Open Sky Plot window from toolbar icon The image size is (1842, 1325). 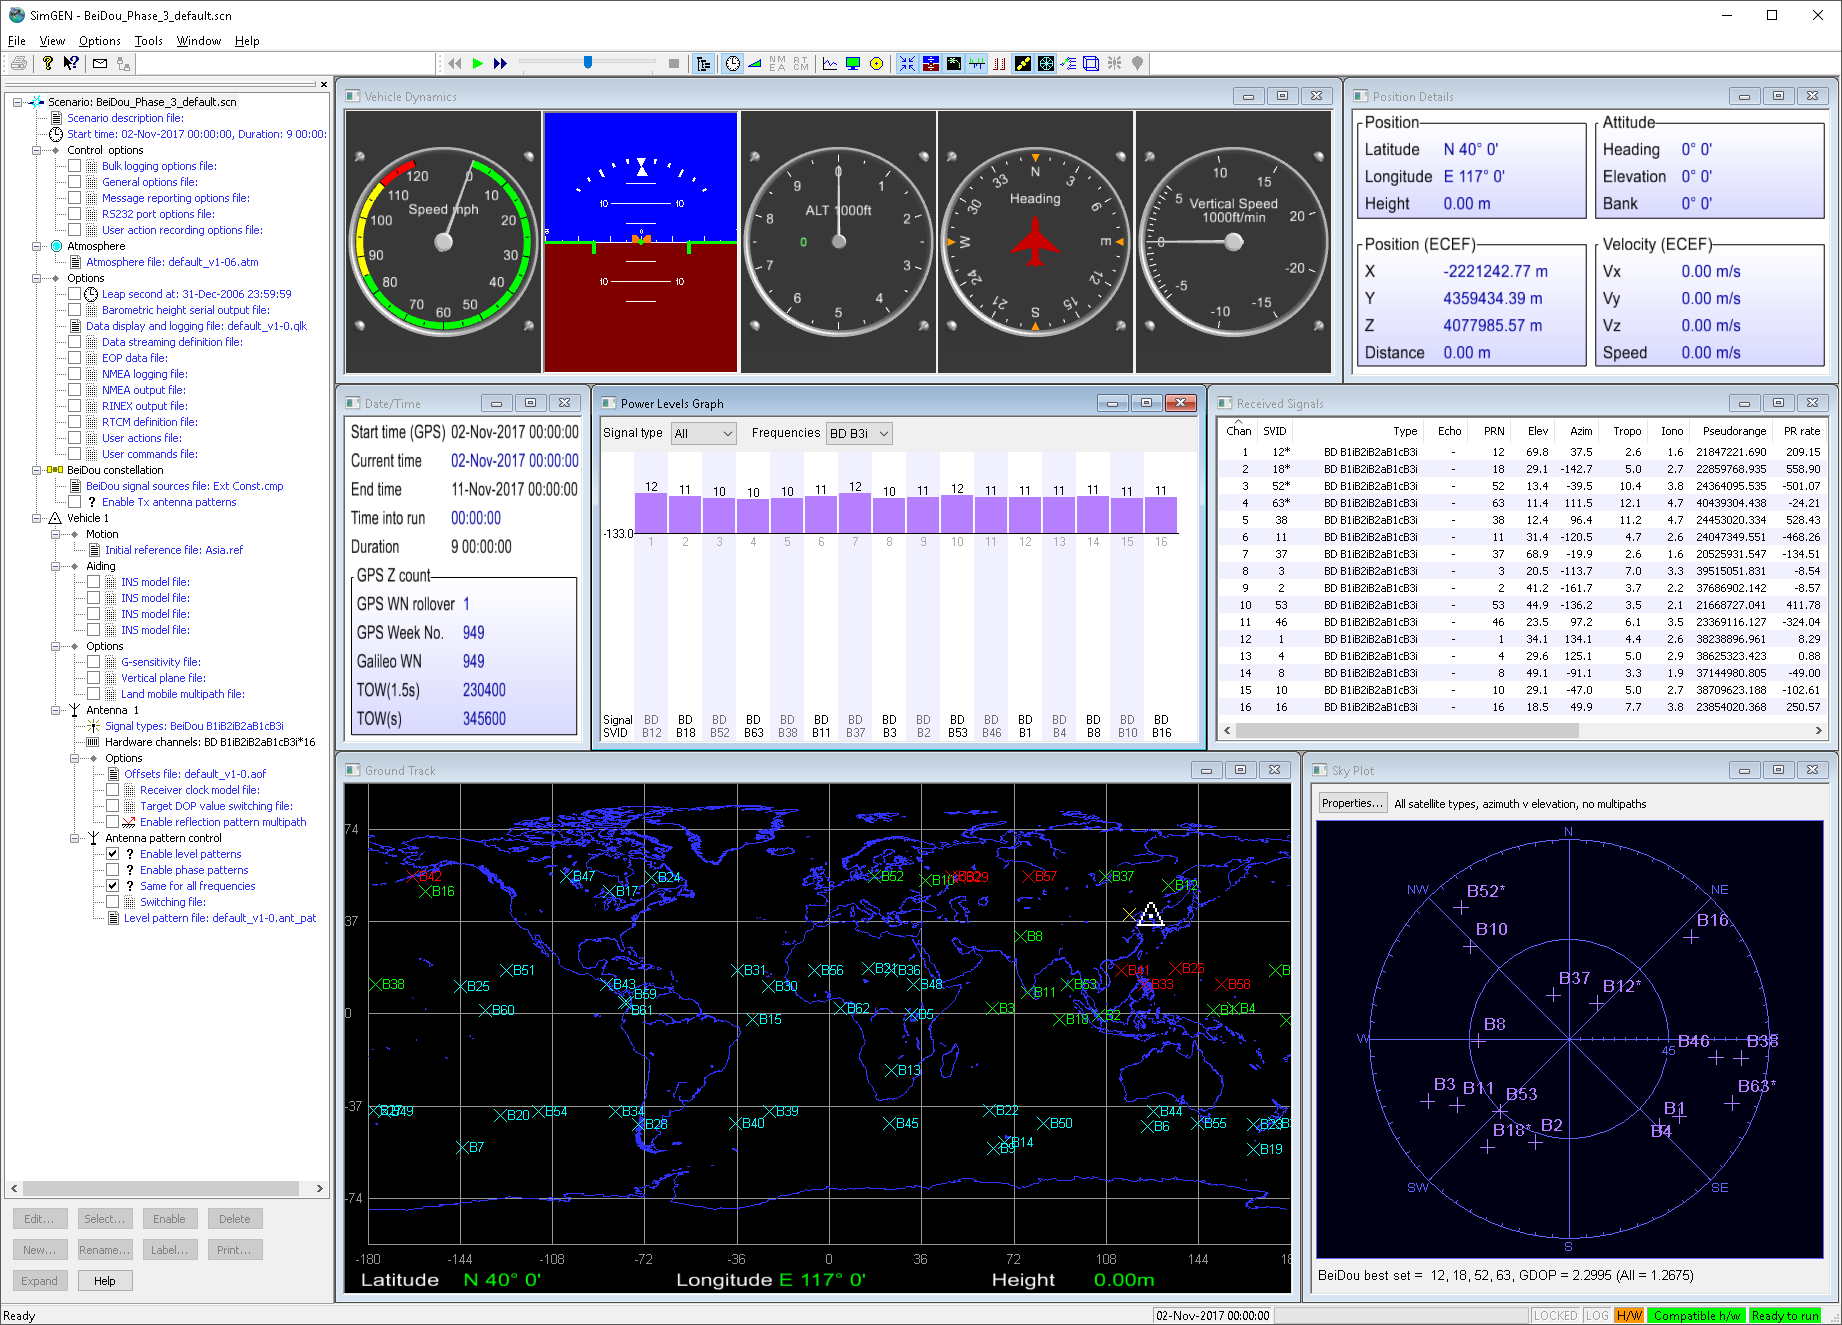pyautogui.click(x=1046, y=63)
